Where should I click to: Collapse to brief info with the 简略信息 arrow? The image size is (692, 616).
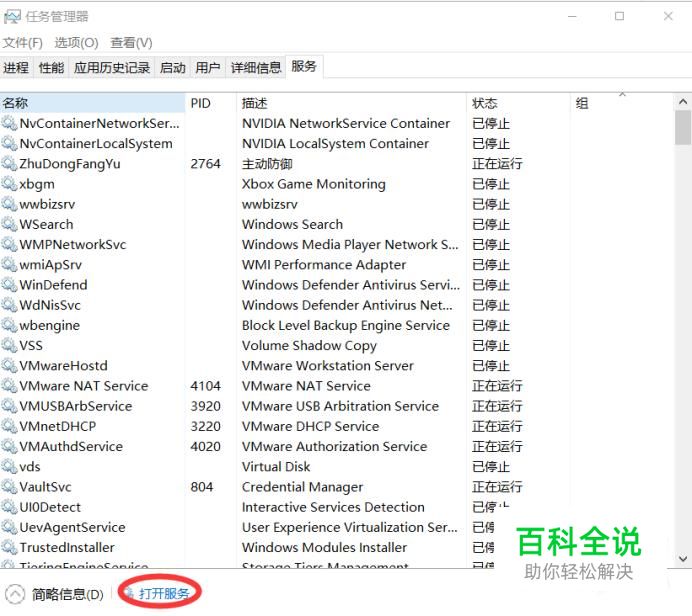pos(15,594)
